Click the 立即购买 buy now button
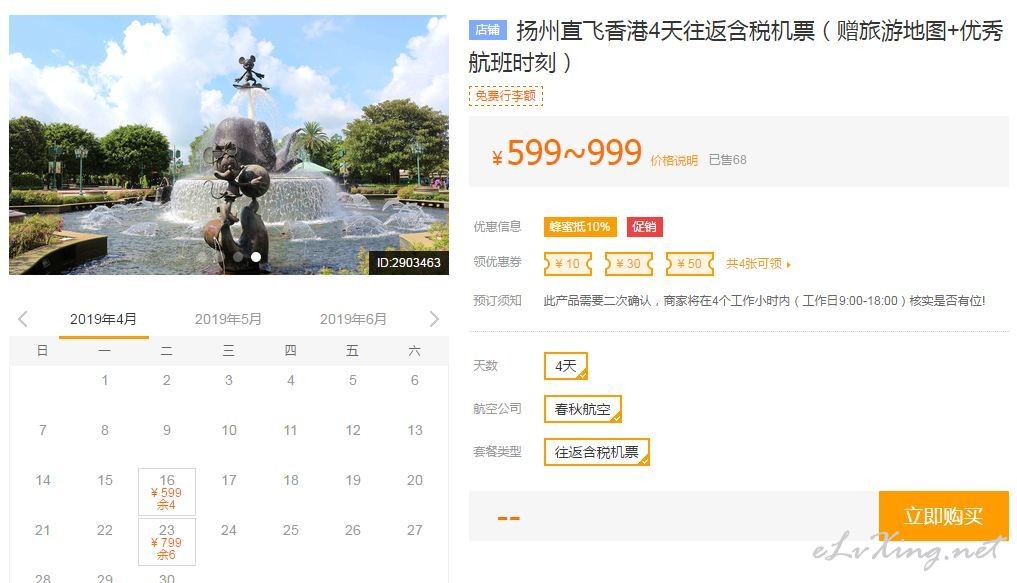Viewport: 1017px width, 583px height. (943, 516)
